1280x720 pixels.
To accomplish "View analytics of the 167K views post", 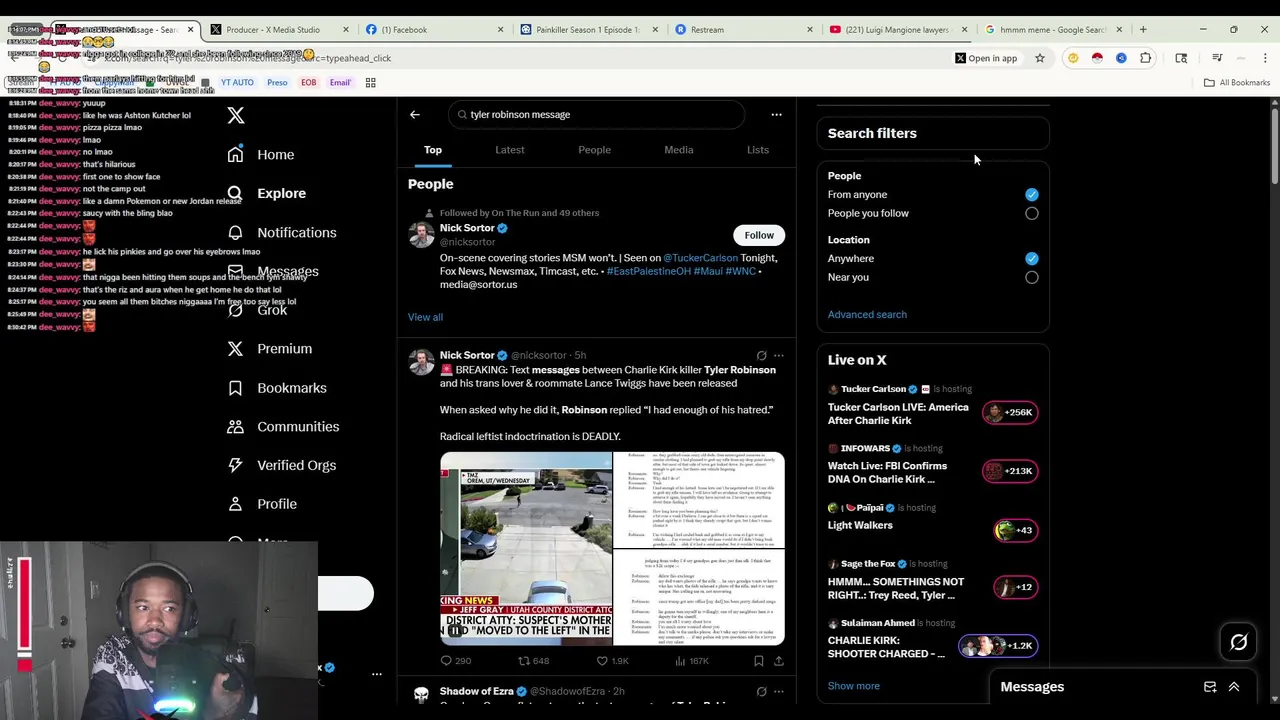I will tap(691, 661).
